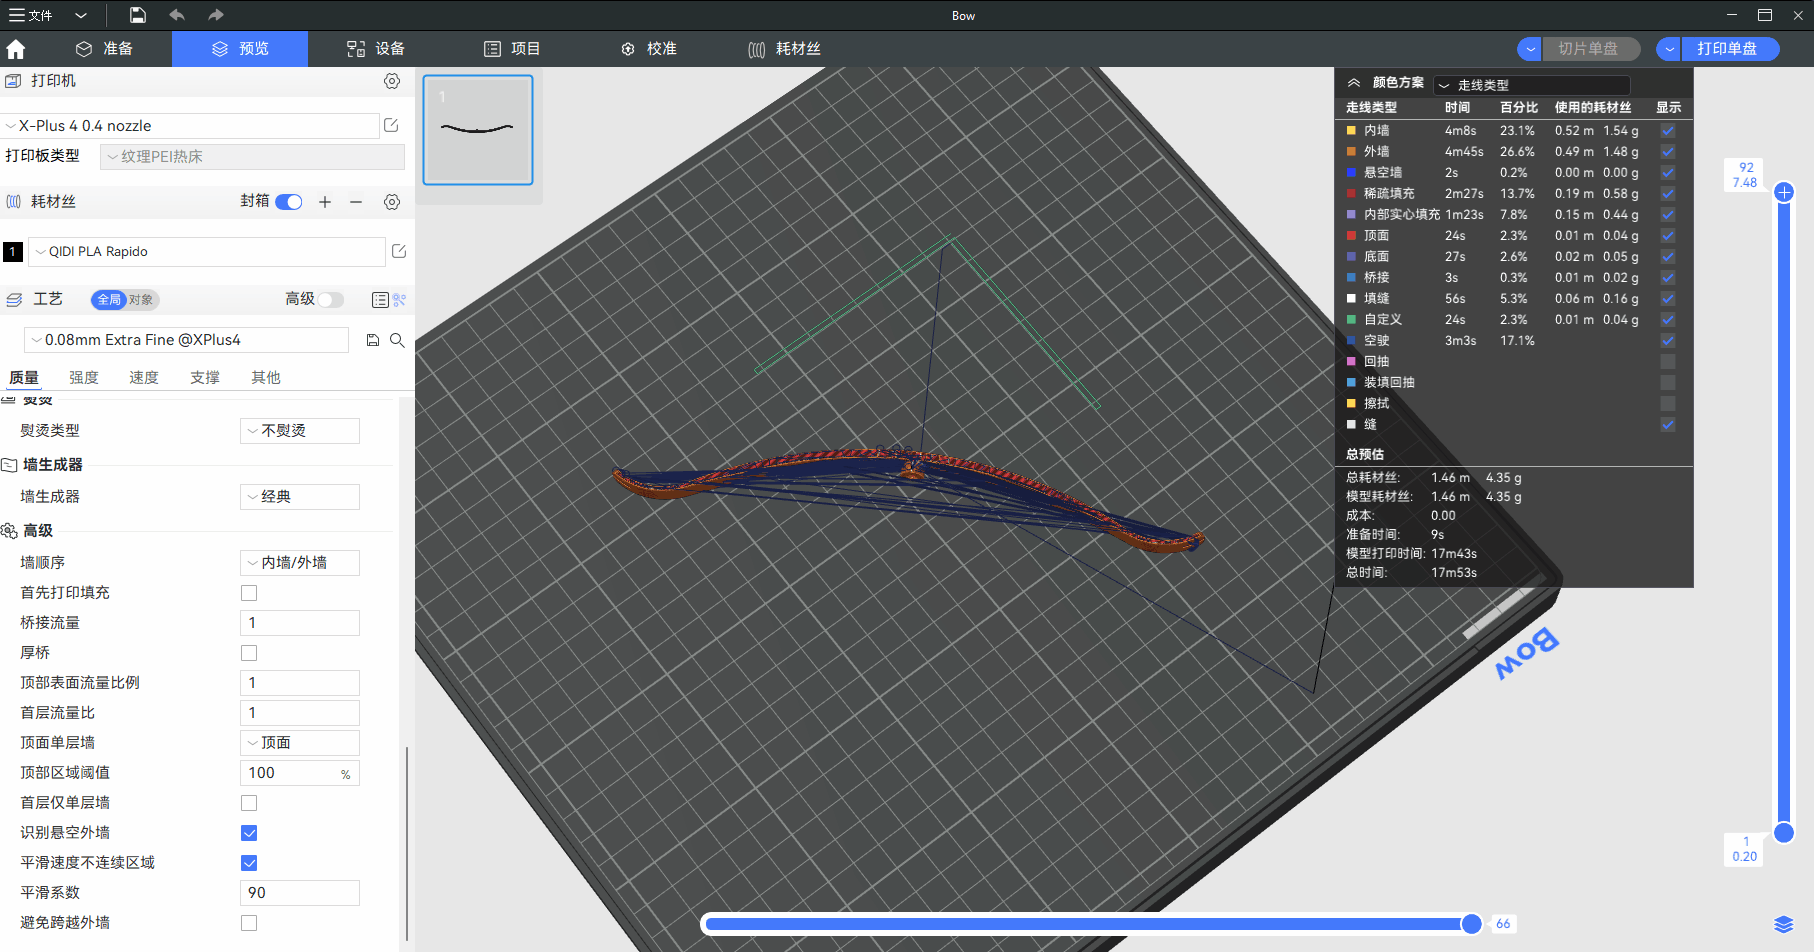The height and width of the screenshot is (952, 1814).
Task: Expand the 走线类型 color scheme dropdown
Action: tap(1531, 85)
